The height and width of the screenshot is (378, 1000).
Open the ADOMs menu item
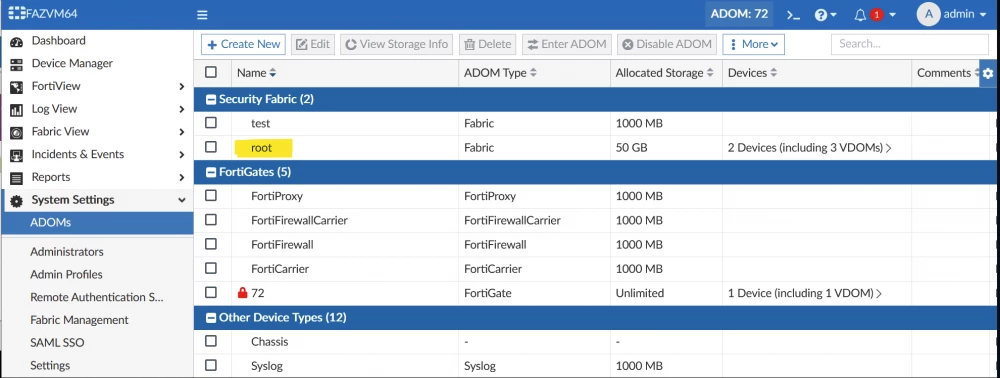pyautogui.click(x=98, y=222)
